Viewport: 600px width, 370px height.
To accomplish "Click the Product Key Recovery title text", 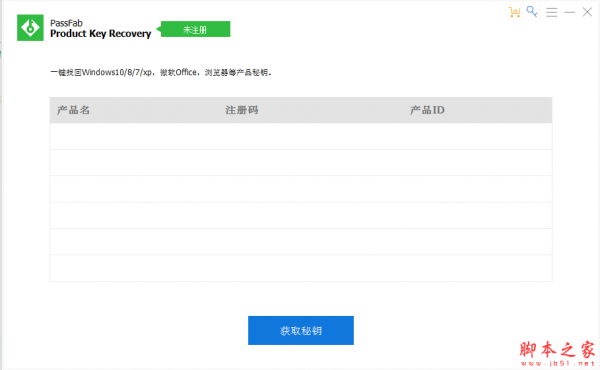I will click(101, 34).
